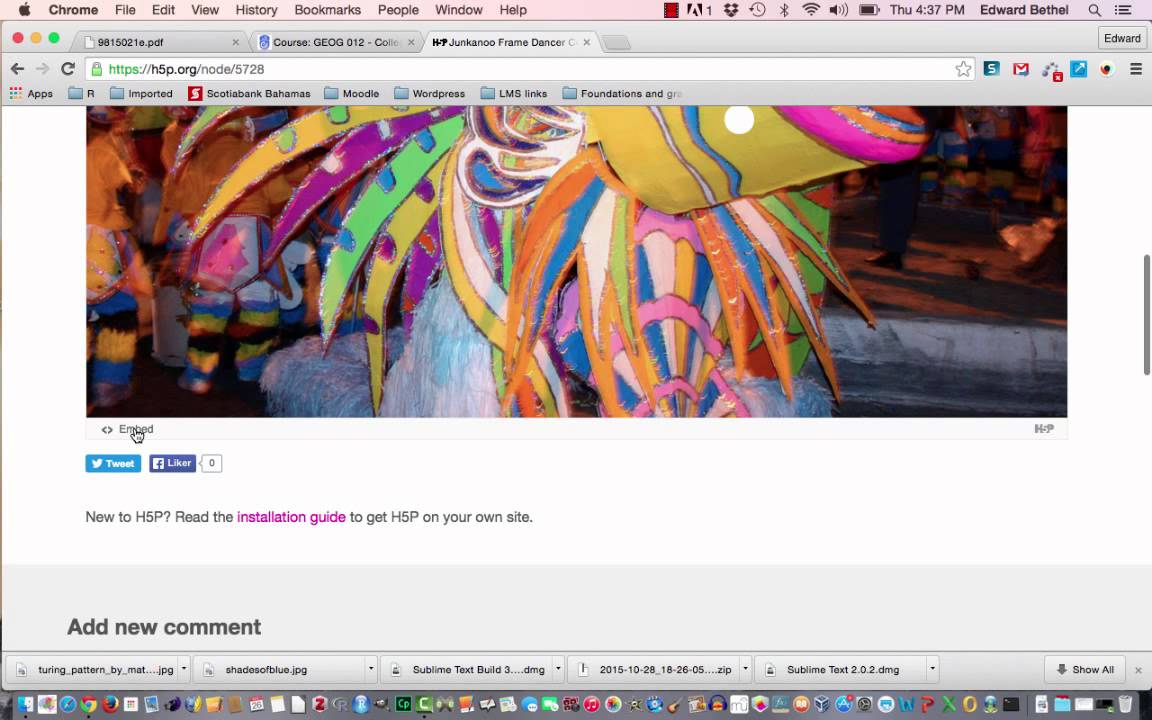Open the installation guide link
This screenshot has height=720, width=1152.
pos(291,516)
